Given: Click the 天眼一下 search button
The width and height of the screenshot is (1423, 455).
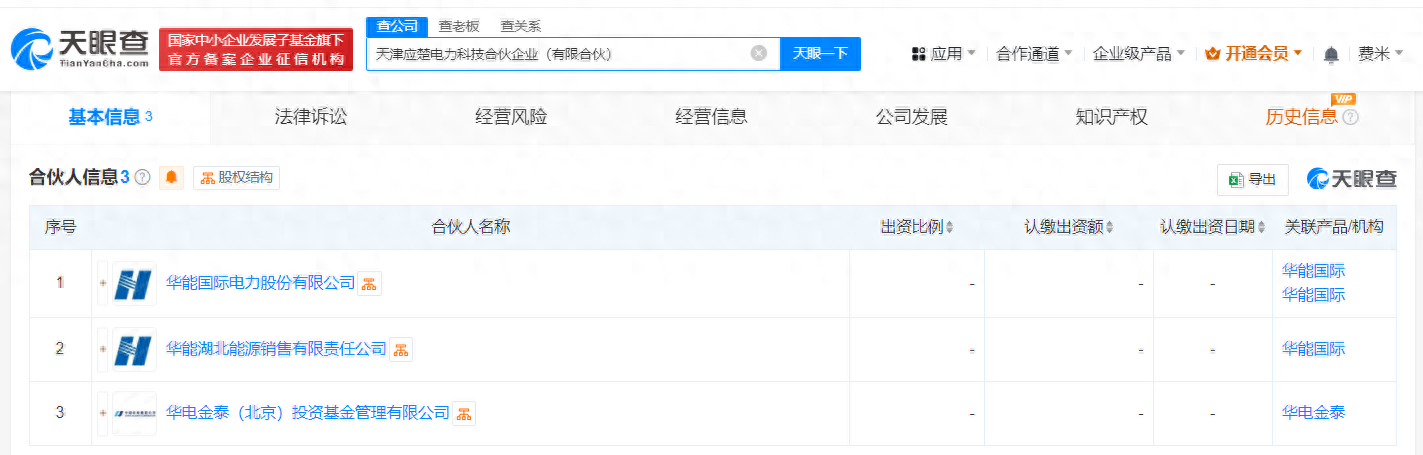Looking at the screenshot, I should [x=820, y=53].
